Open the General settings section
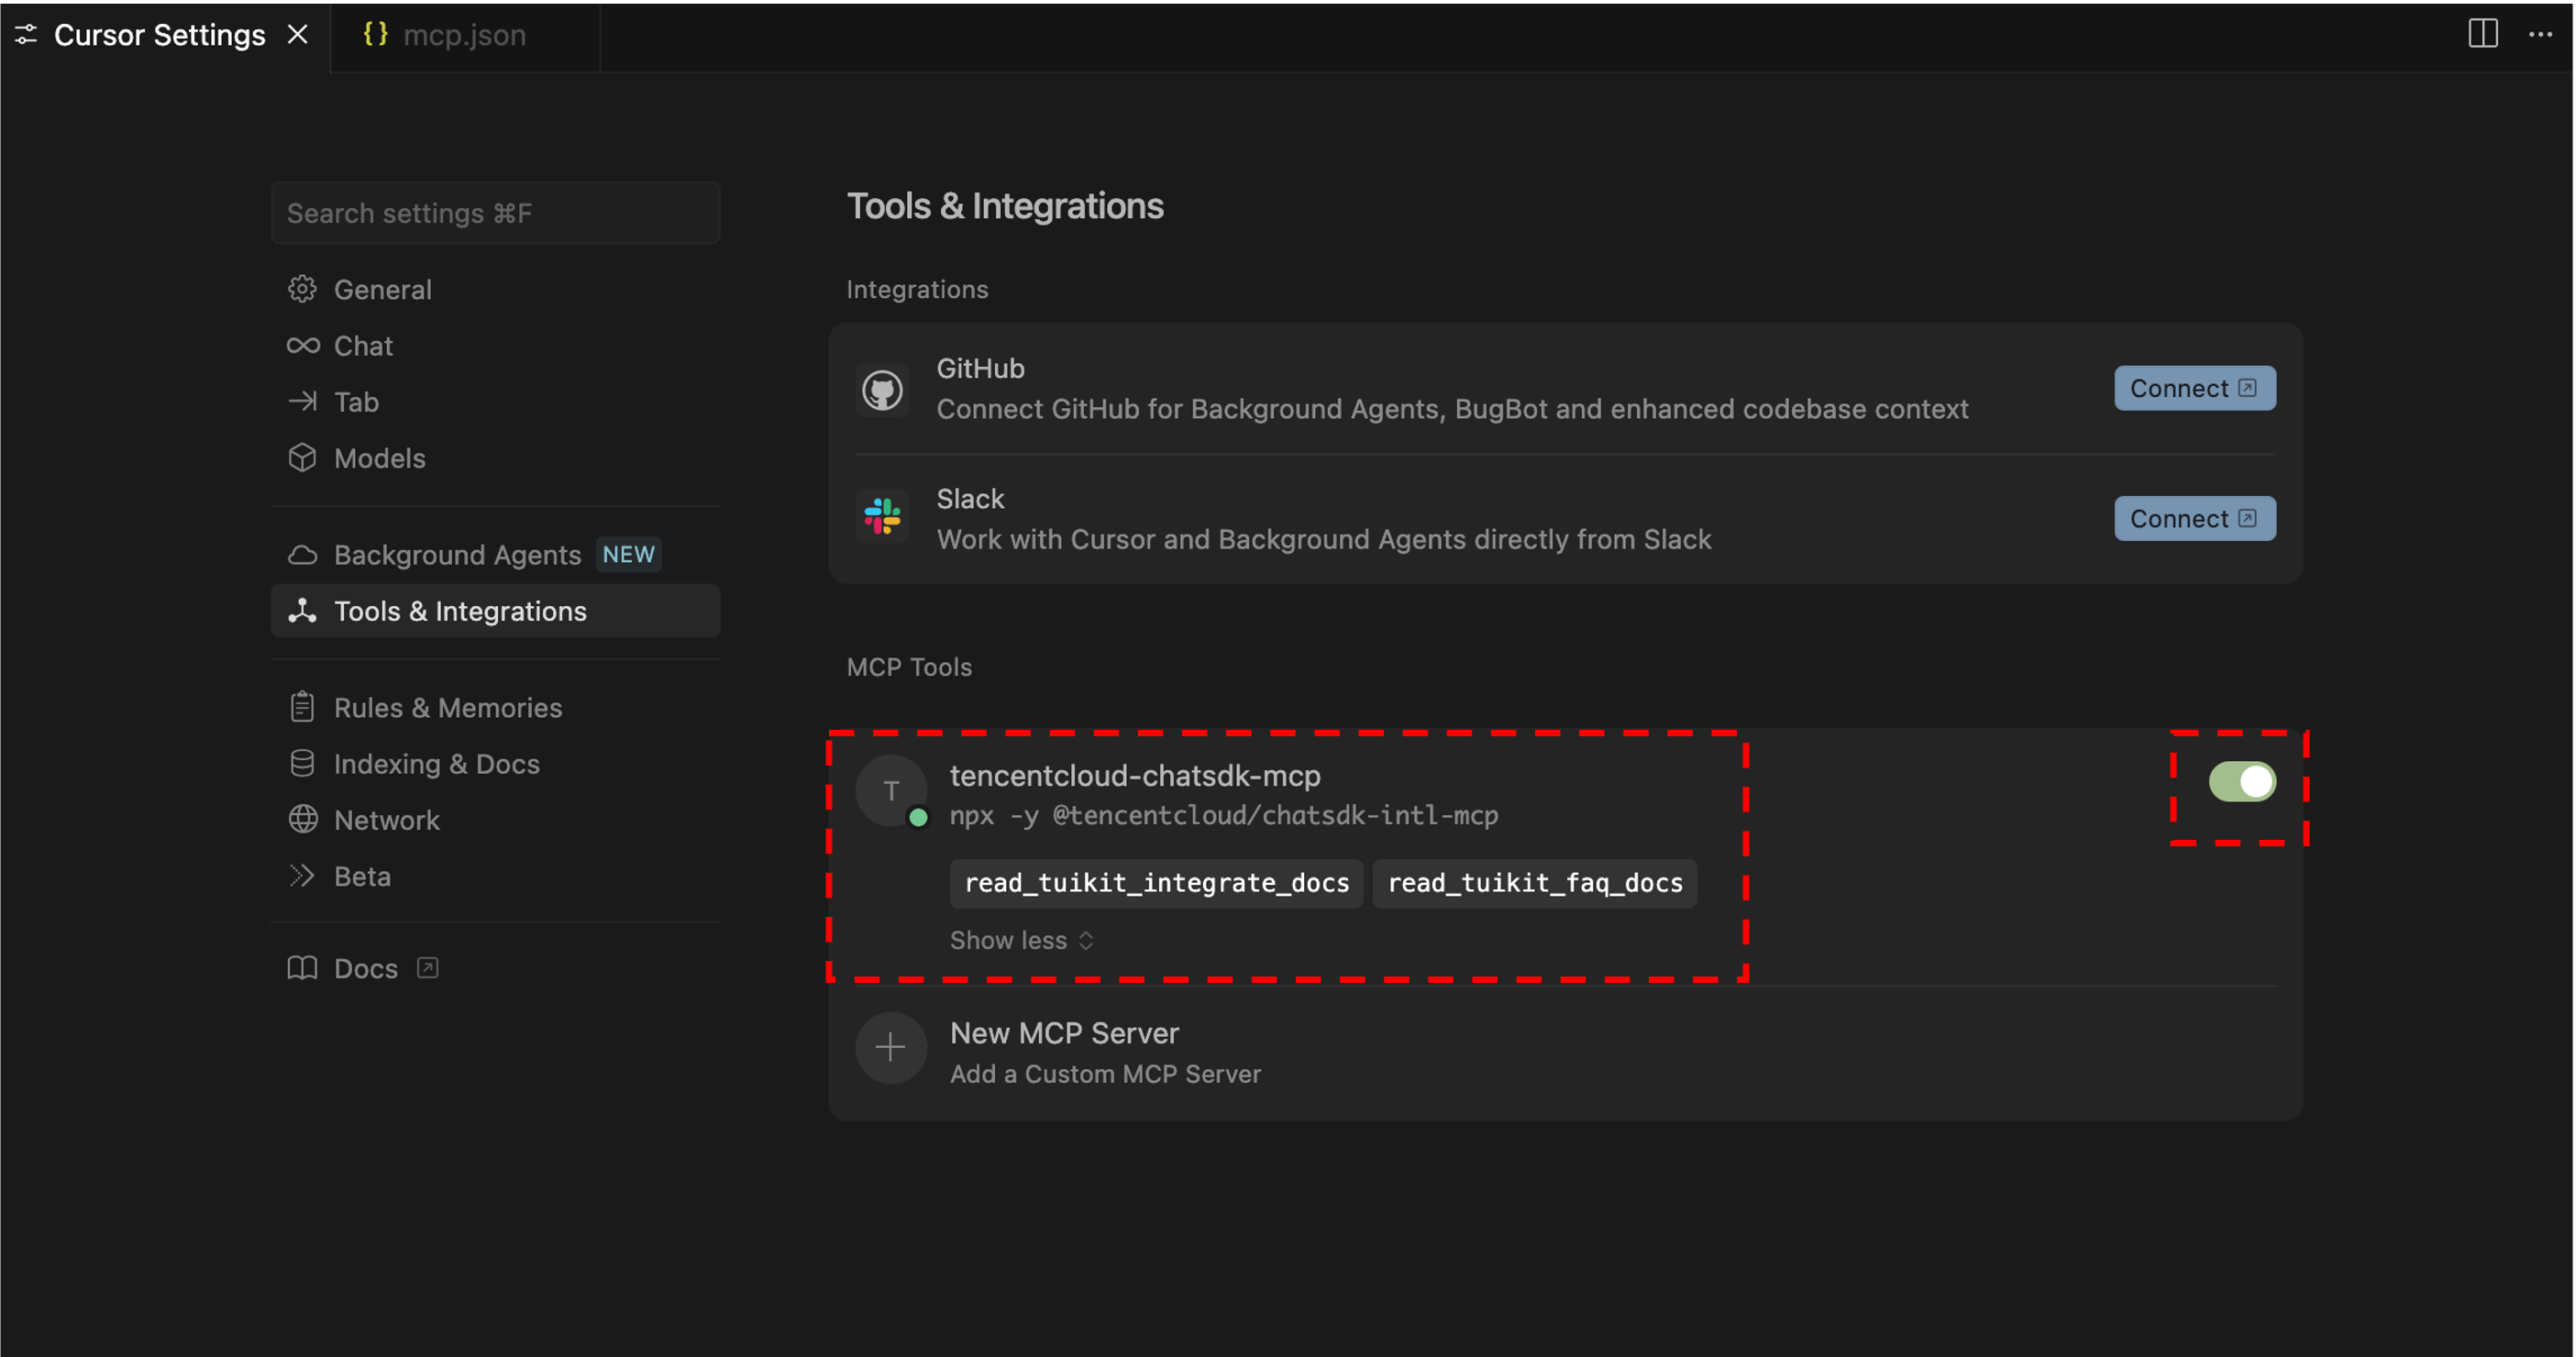The width and height of the screenshot is (2576, 1357). pyautogui.click(x=495, y=289)
